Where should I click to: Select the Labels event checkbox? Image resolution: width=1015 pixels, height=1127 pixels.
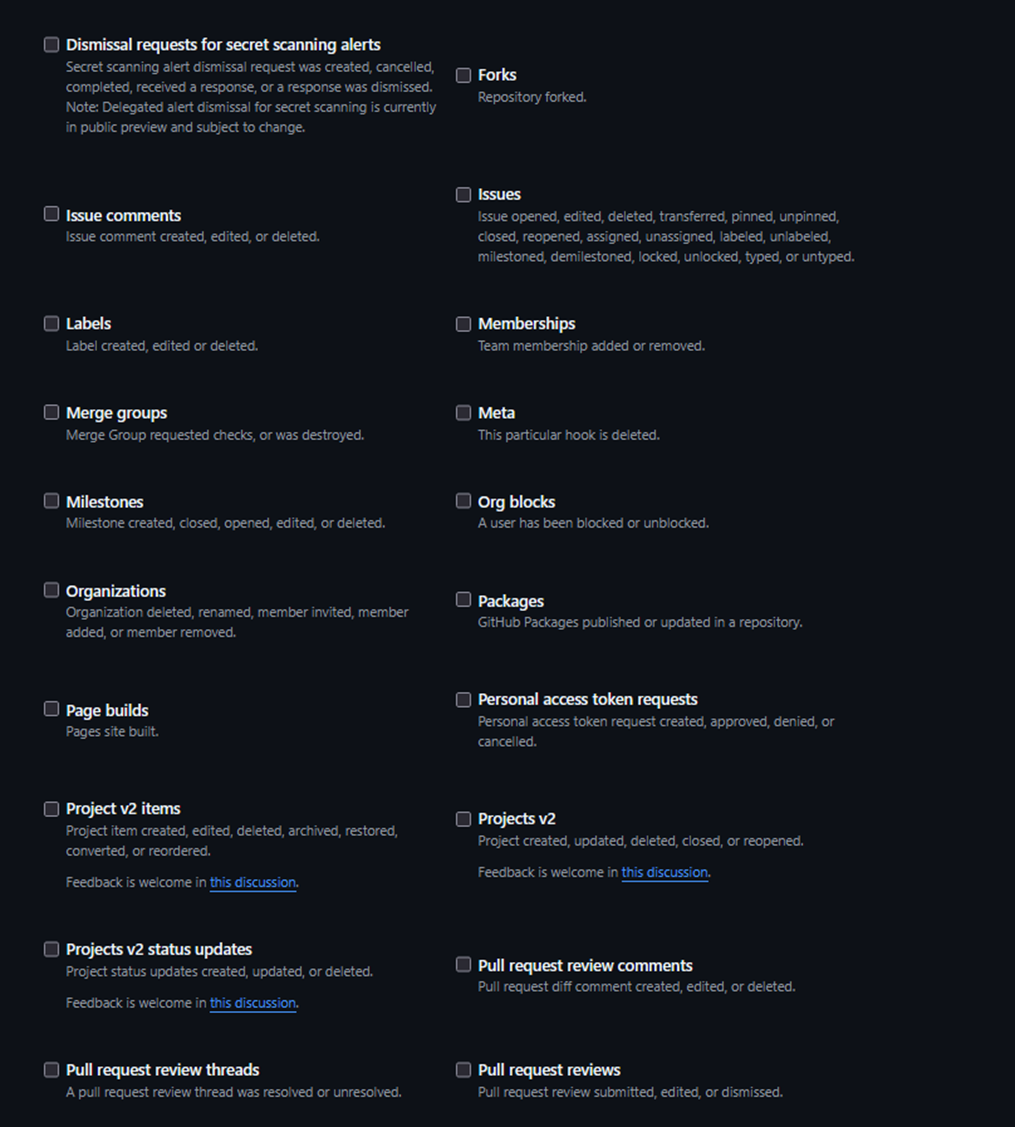tap(51, 323)
